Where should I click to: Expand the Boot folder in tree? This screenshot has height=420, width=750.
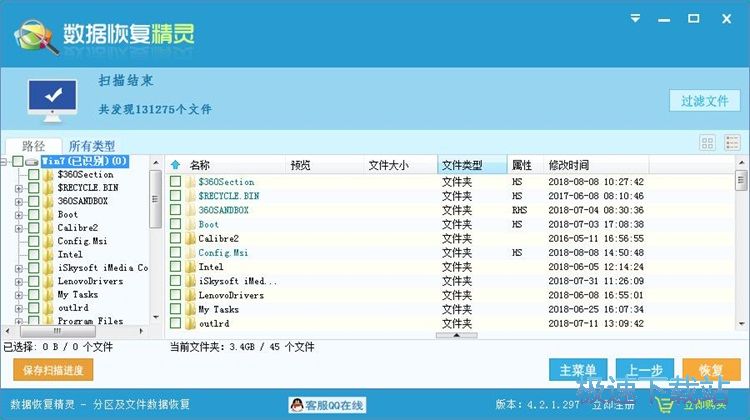[x=19, y=215]
